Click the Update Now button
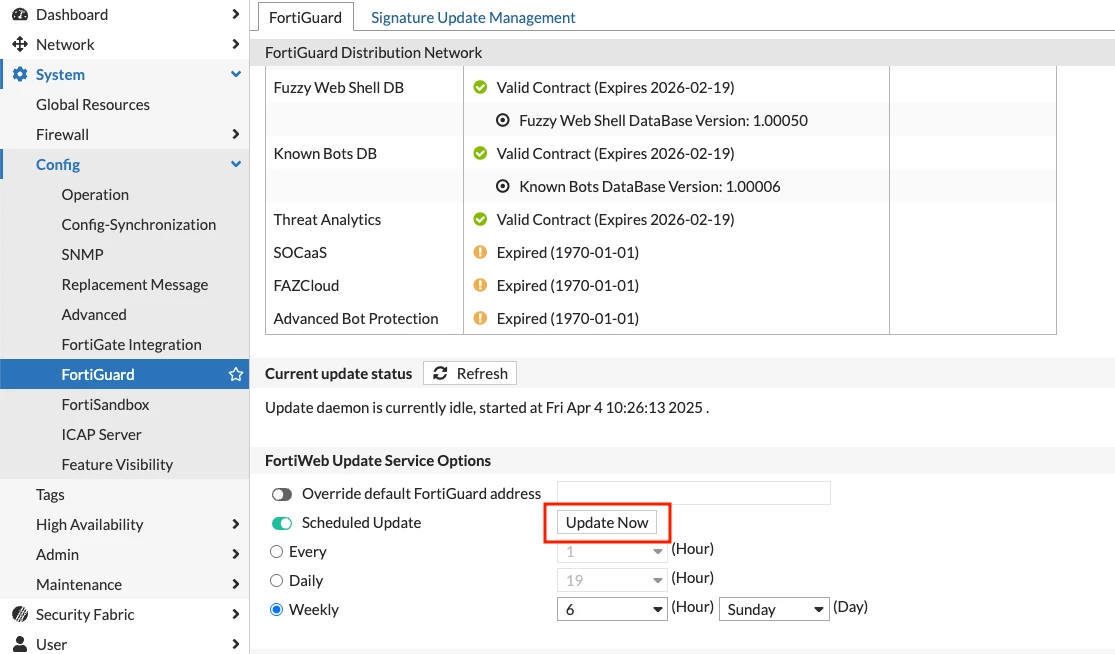The width and height of the screenshot is (1115, 654). coord(607,522)
